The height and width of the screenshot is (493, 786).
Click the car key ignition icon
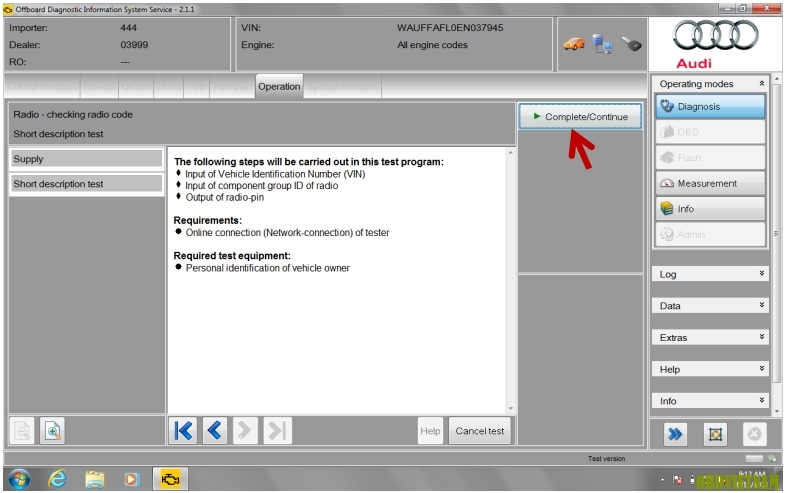click(632, 44)
